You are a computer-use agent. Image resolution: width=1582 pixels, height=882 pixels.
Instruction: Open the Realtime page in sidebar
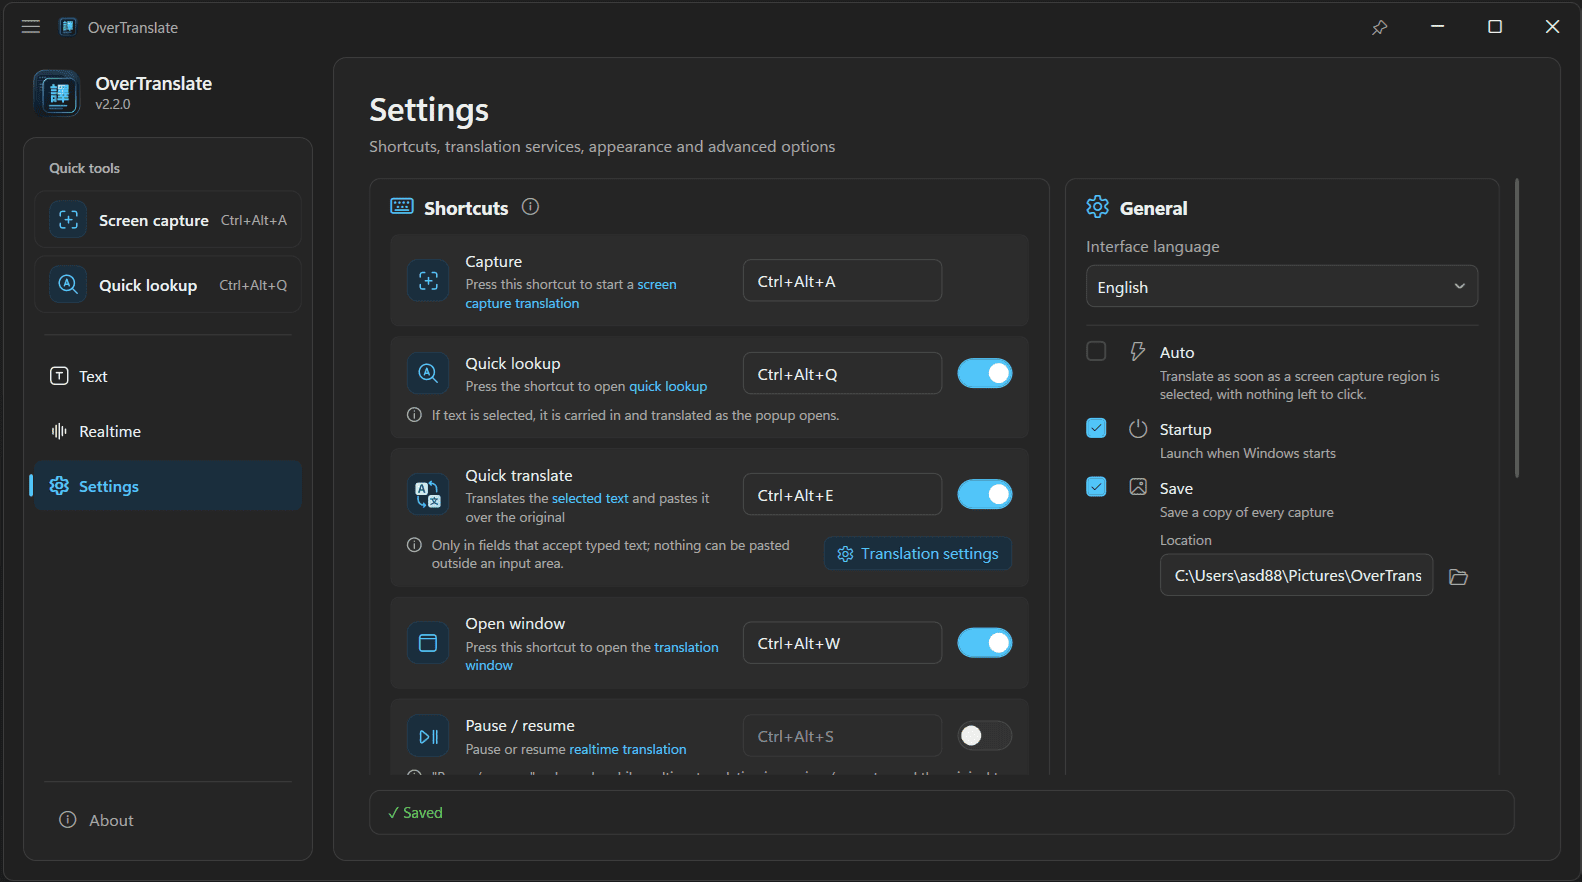(x=168, y=431)
